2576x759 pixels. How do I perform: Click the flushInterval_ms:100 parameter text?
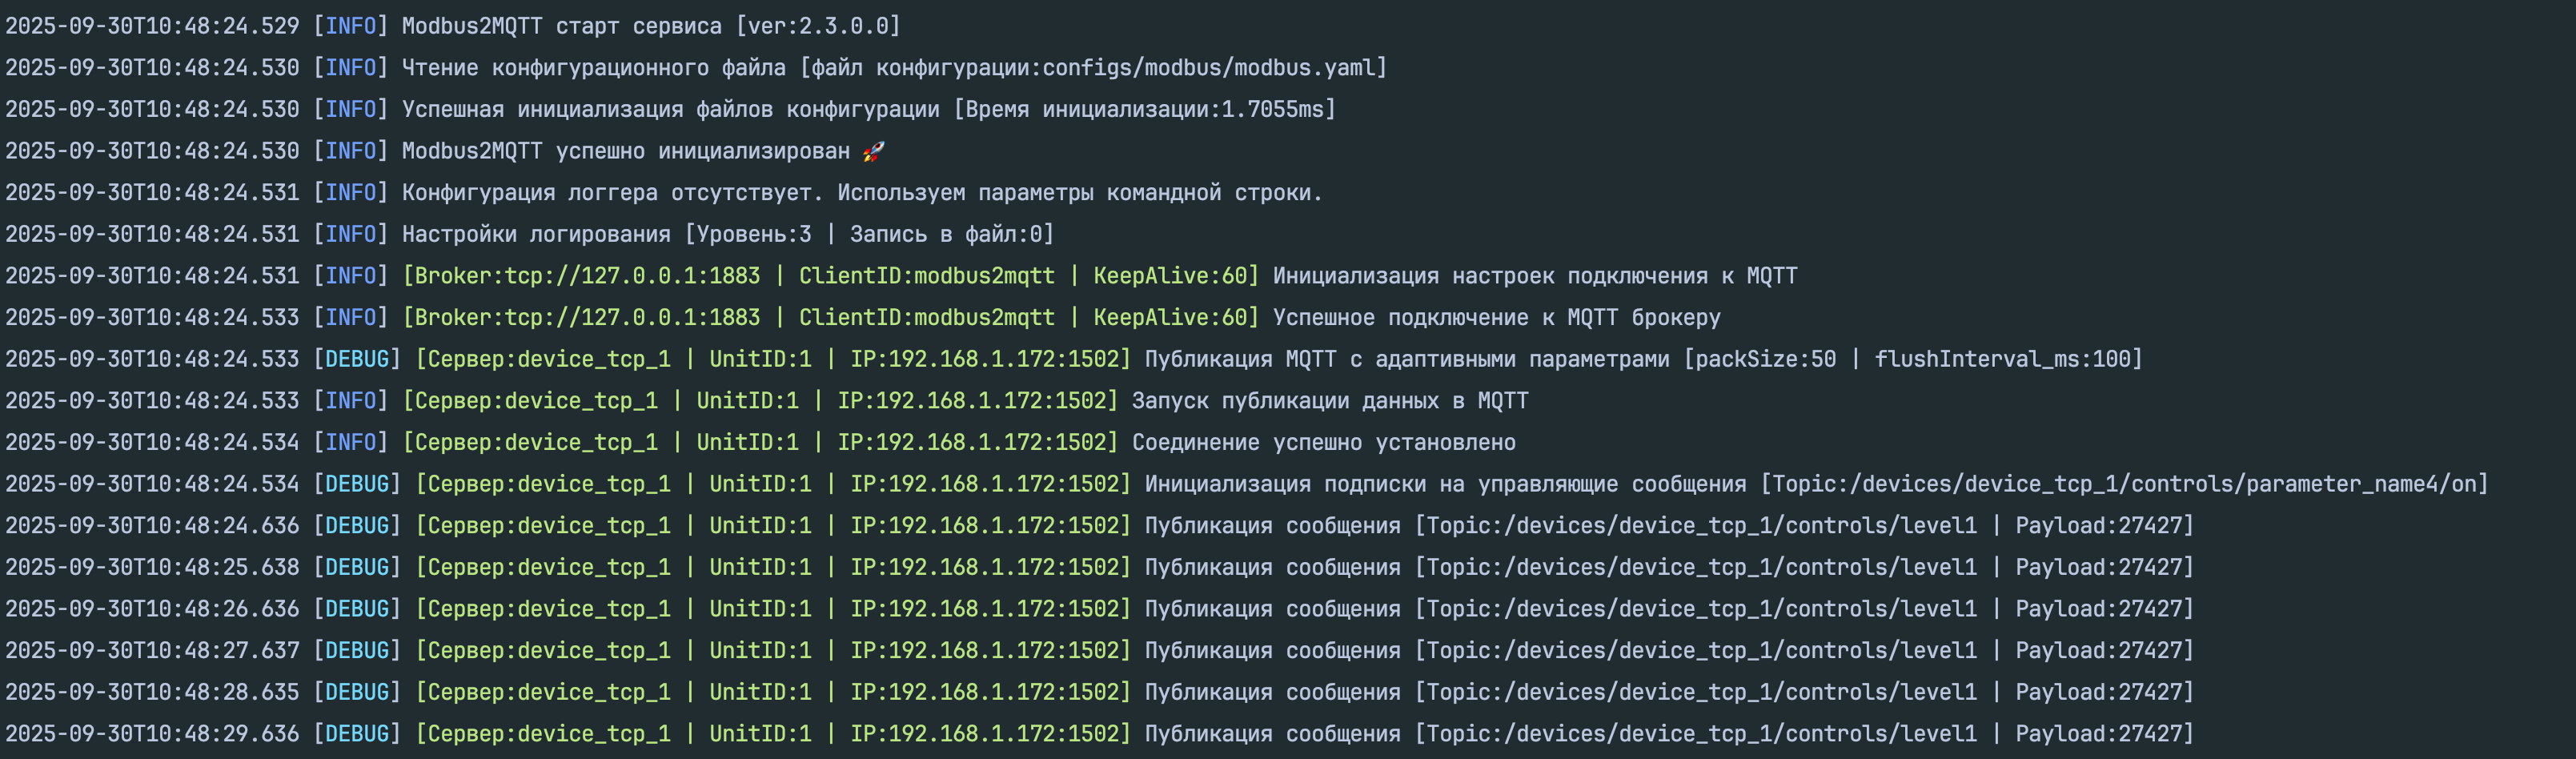click(x=2003, y=359)
